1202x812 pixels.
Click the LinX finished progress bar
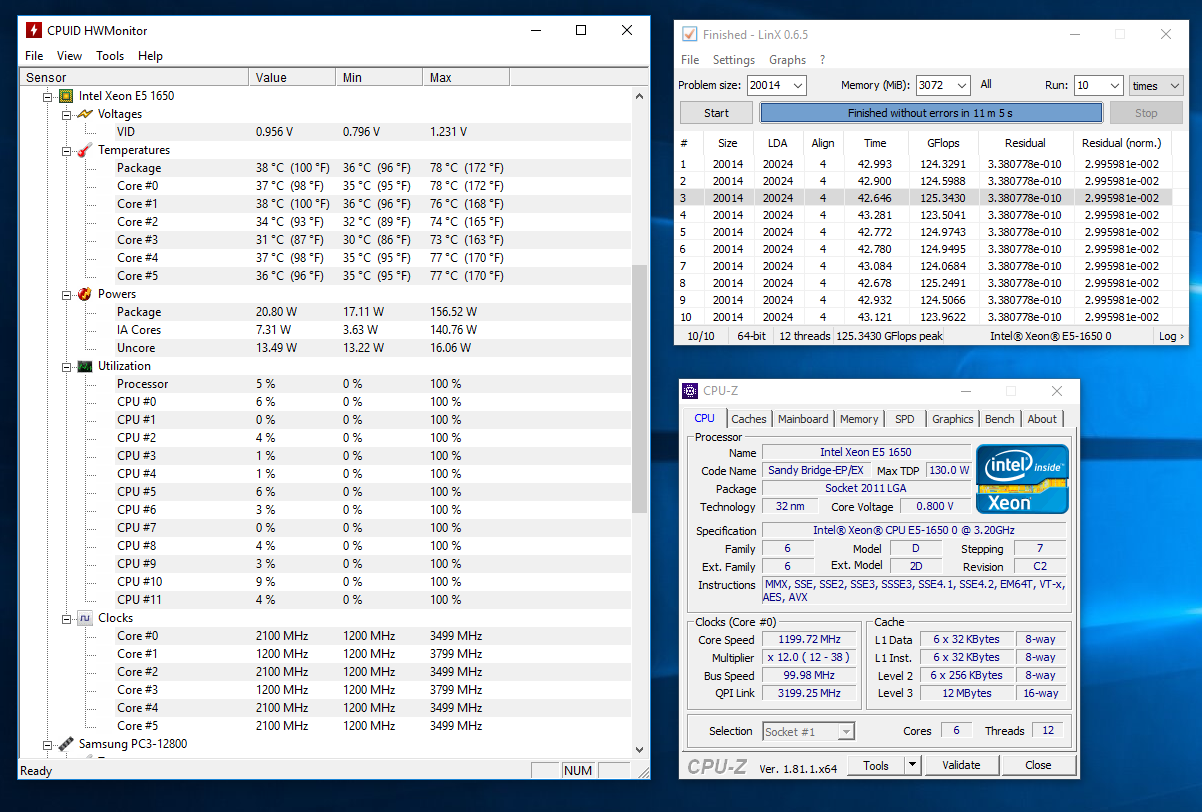[x=931, y=113]
